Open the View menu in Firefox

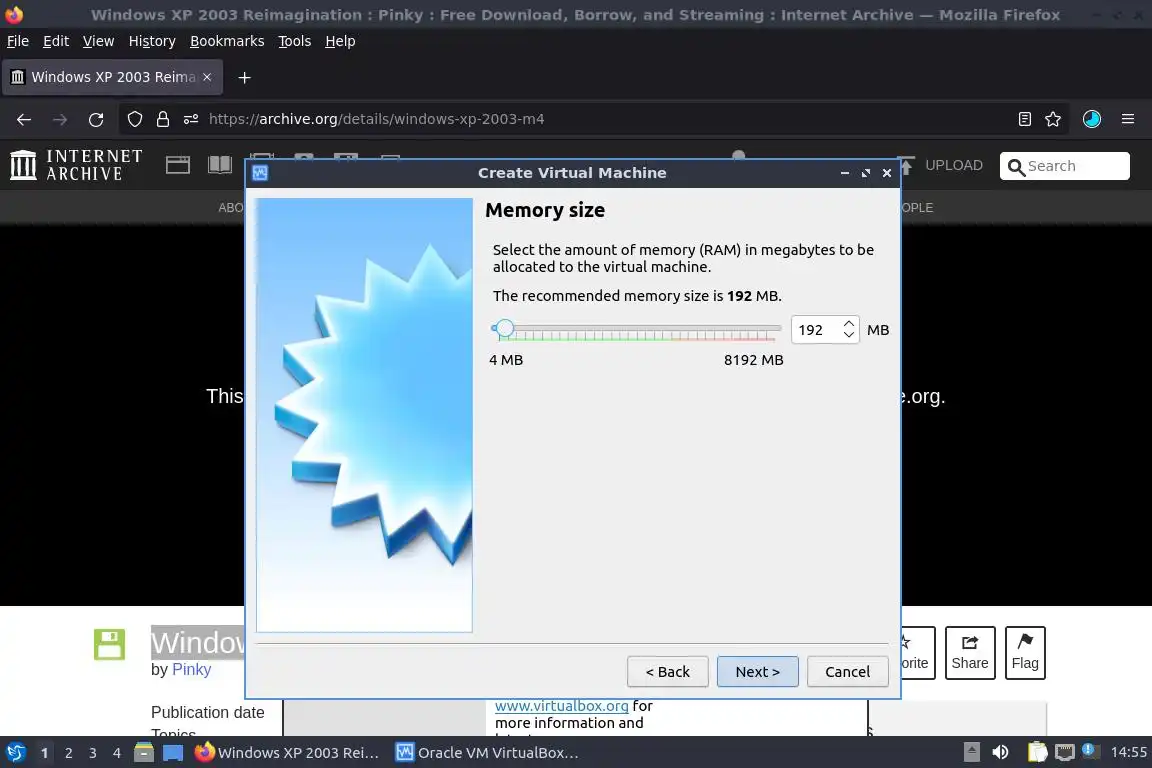pos(98,41)
